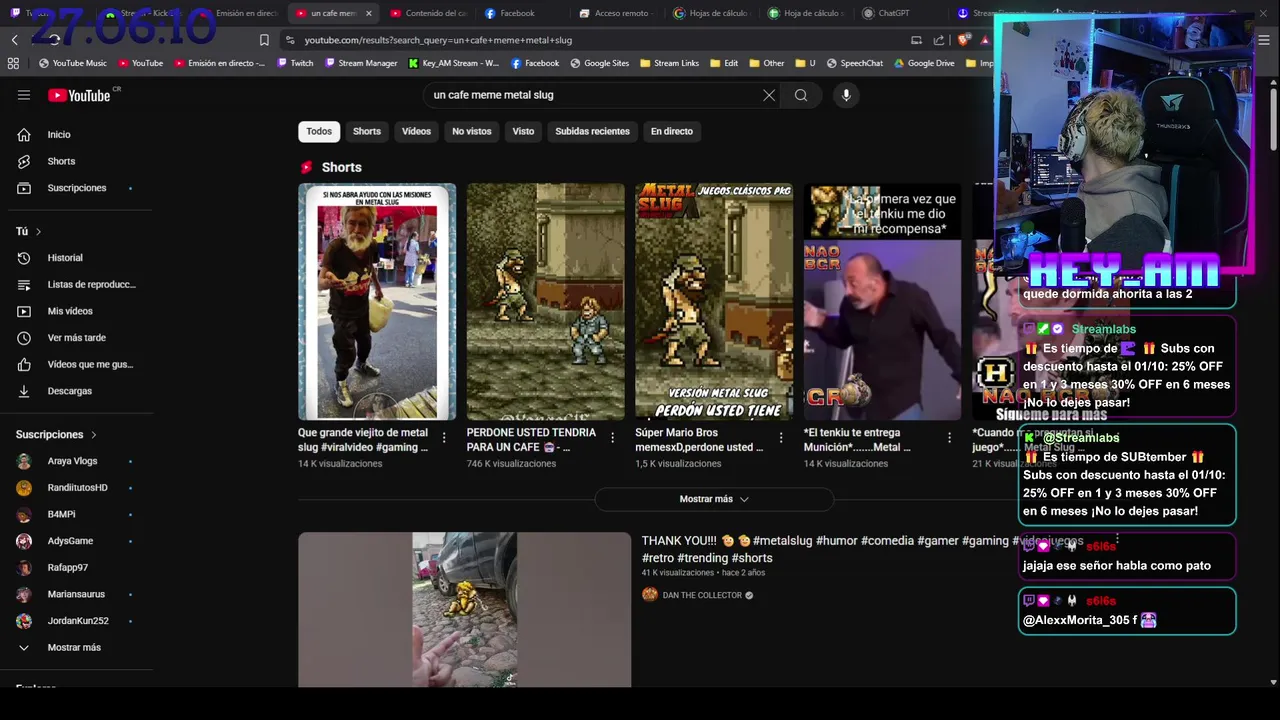
Task: Select the Subidas recientes filter chip
Action: [592, 131]
